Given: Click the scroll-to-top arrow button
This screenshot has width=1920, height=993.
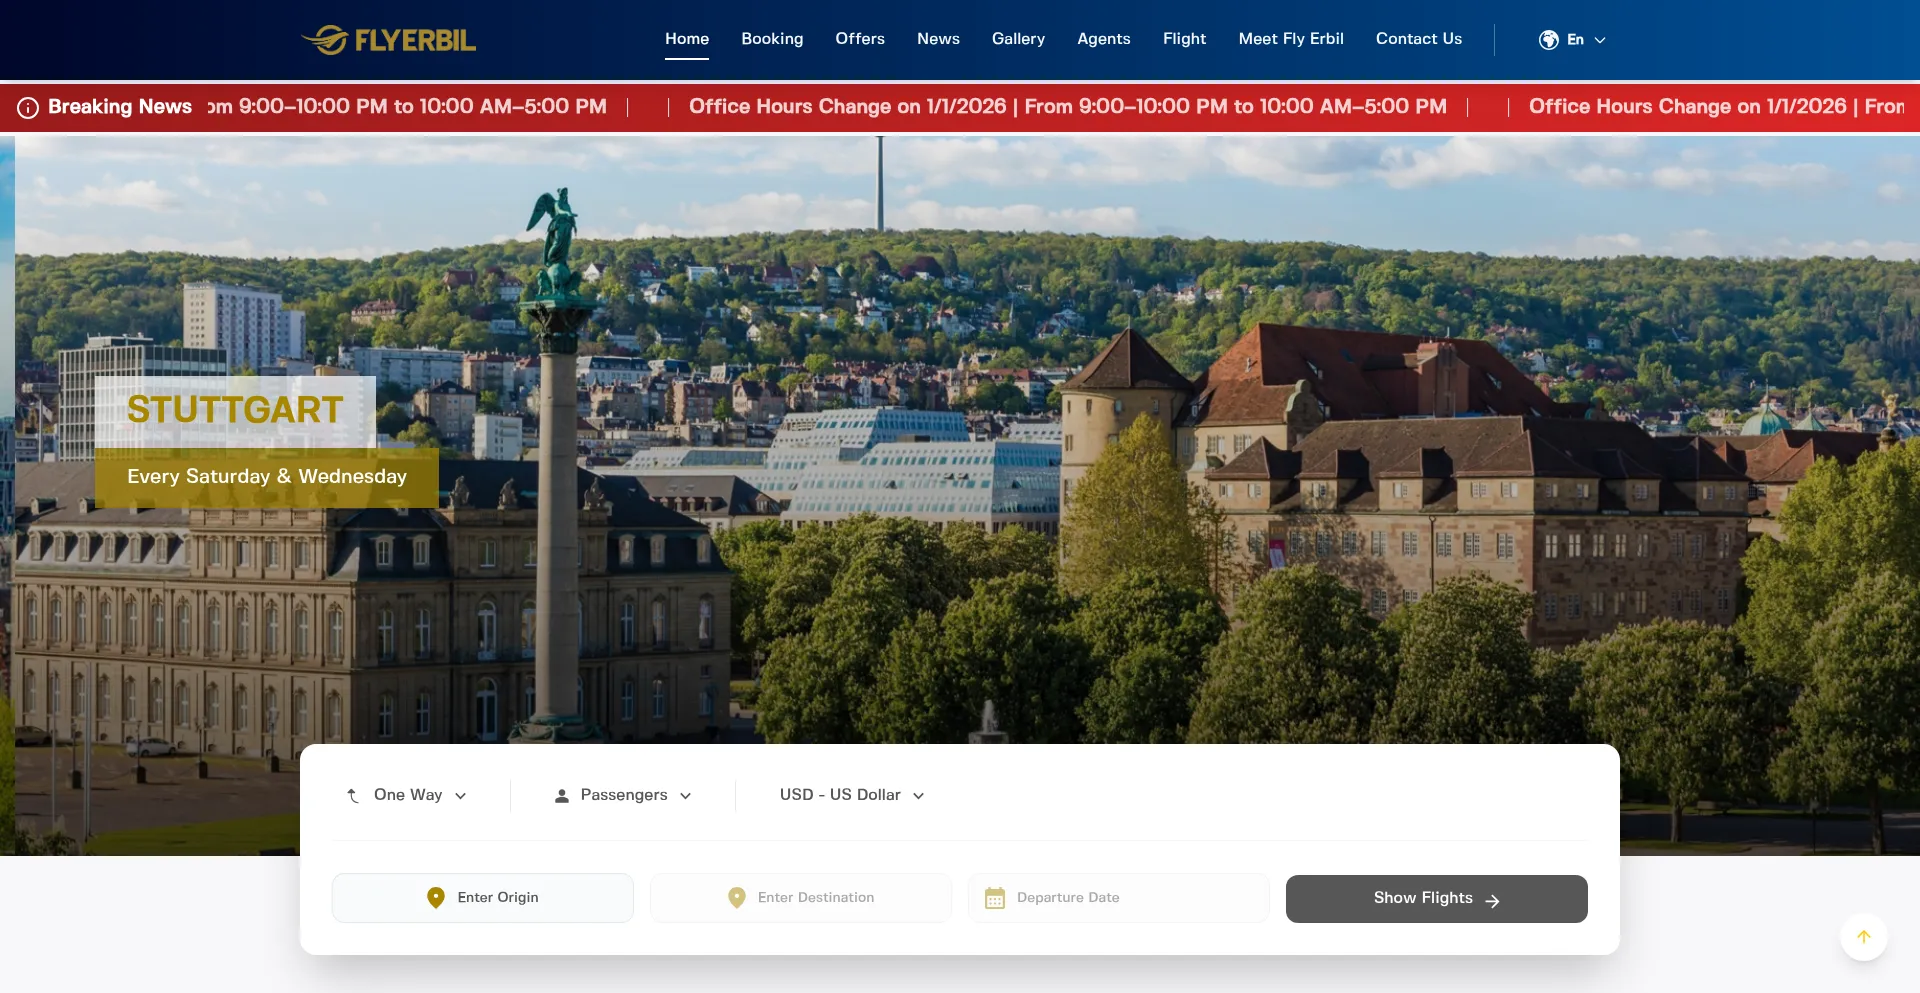Looking at the screenshot, I should 1863,937.
